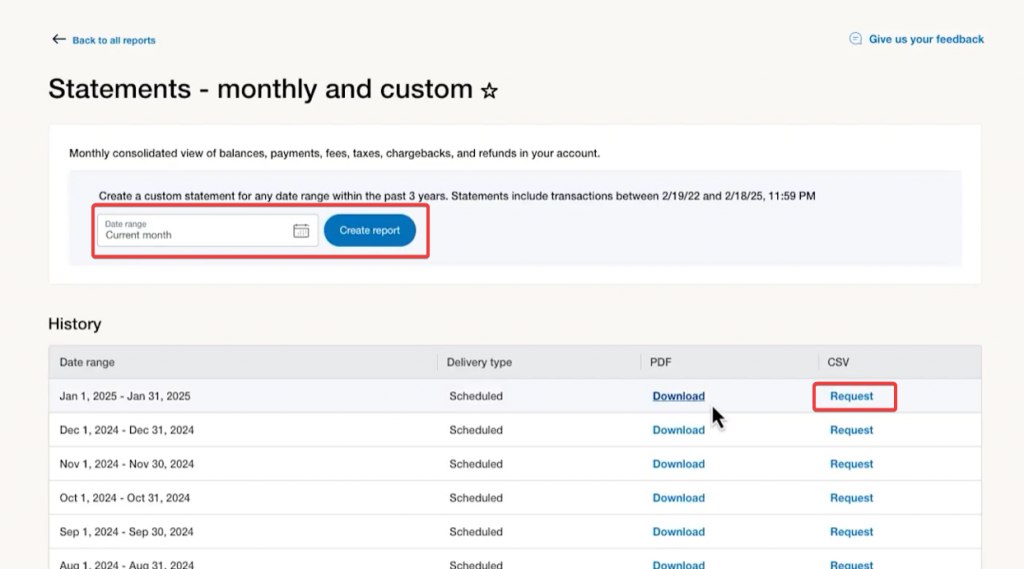
Task: Select the Delivery type column header
Action: click(x=479, y=362)
